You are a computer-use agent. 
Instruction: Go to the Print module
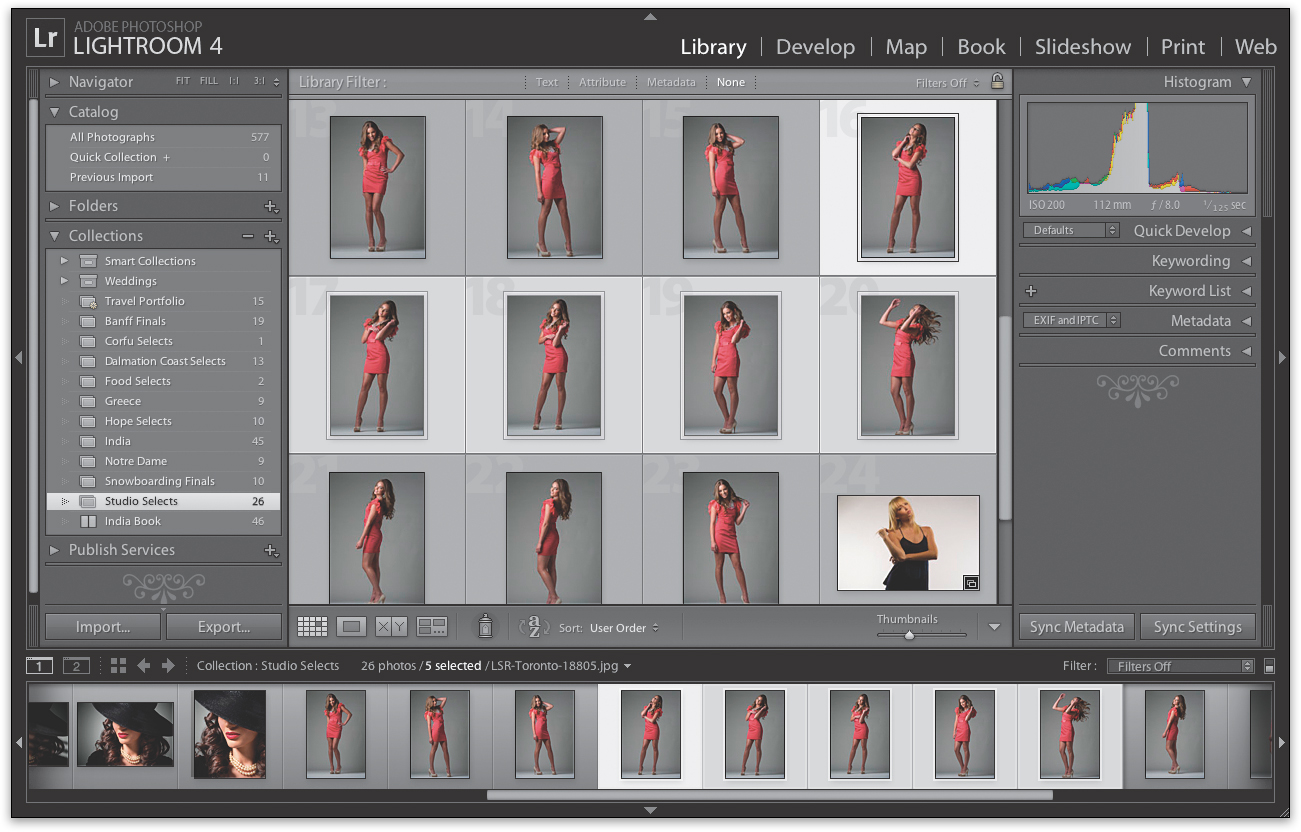[x=1183, y=46]
